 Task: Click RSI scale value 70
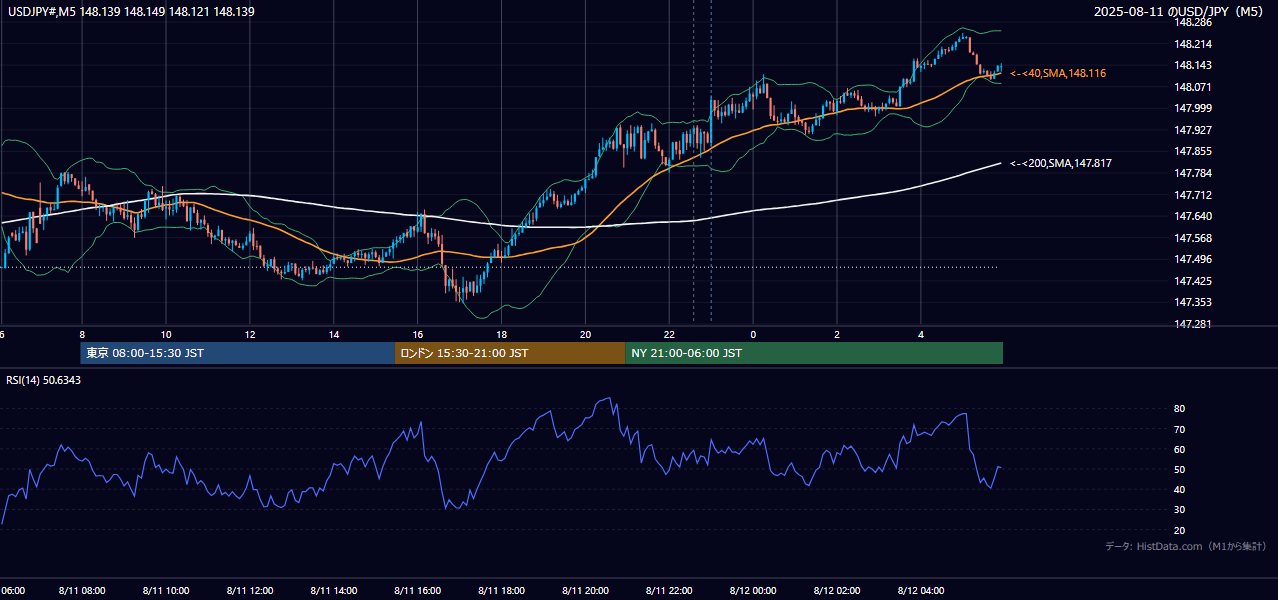click(1179, 429)
